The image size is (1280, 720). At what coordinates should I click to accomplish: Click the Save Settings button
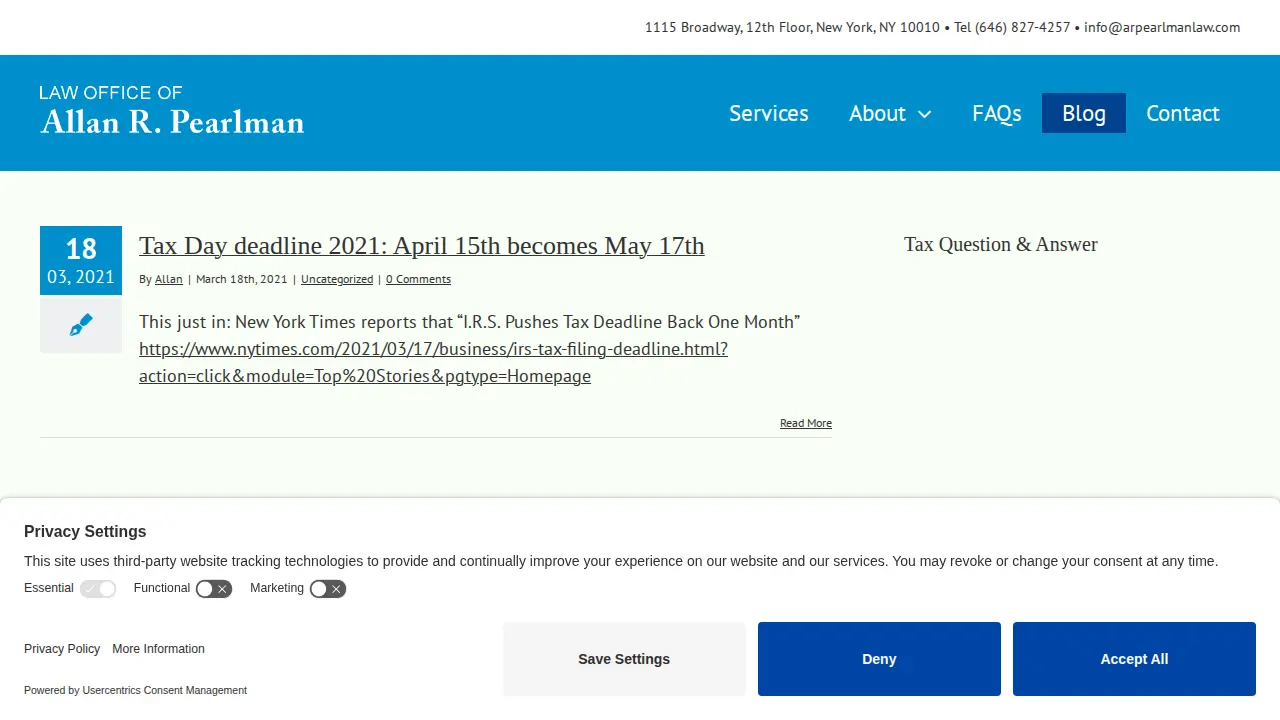(624, 659)
